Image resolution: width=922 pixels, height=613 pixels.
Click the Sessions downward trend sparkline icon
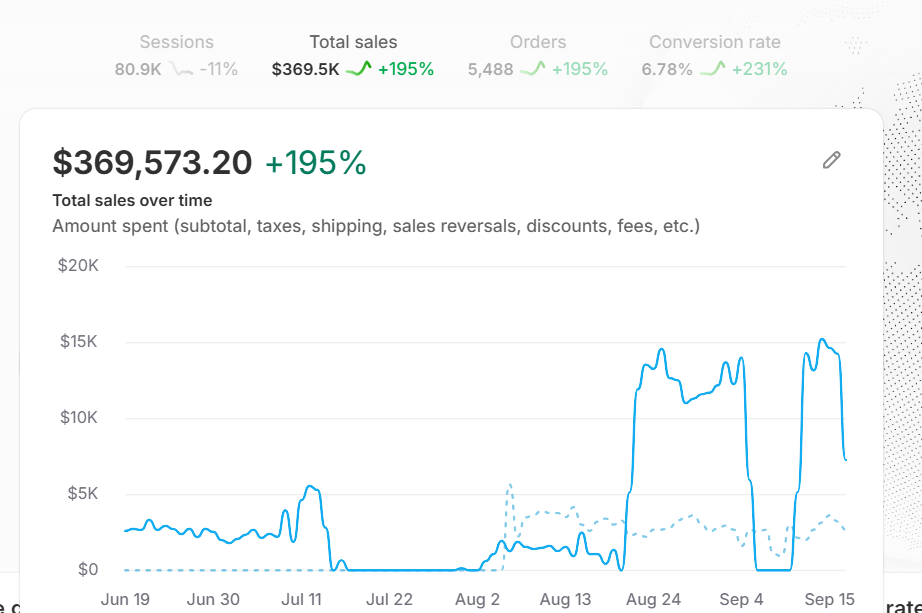[x=181, y=69]
